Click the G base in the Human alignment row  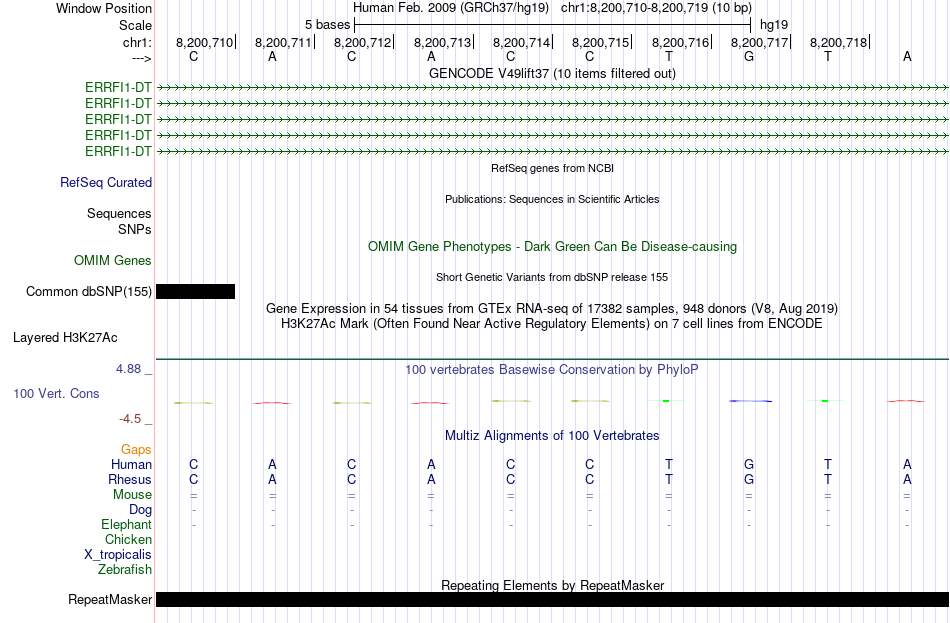(x=749, y=465)
